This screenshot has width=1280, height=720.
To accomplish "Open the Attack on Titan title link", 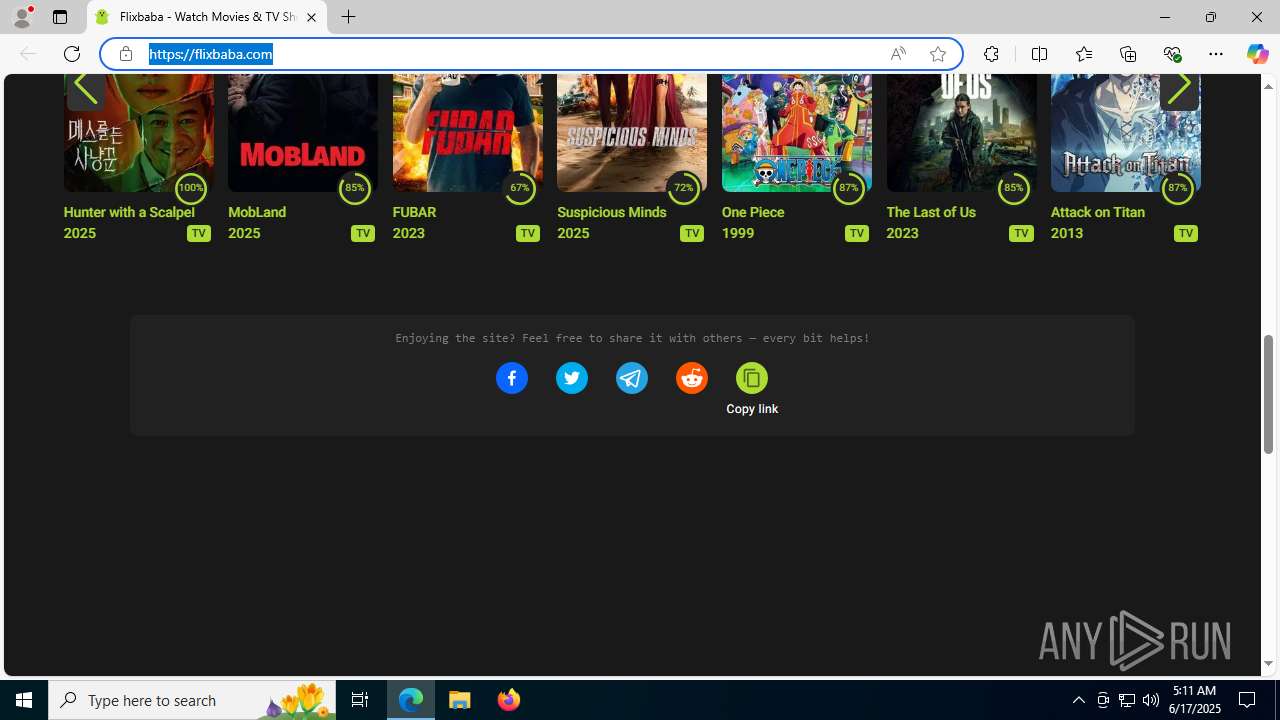I will (x=1097, y=212).
